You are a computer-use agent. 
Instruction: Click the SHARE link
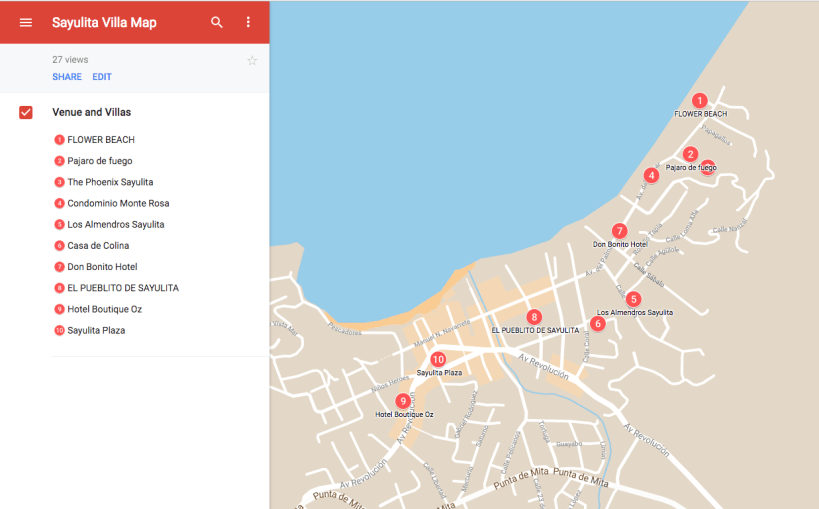click(x=67, y=77)
